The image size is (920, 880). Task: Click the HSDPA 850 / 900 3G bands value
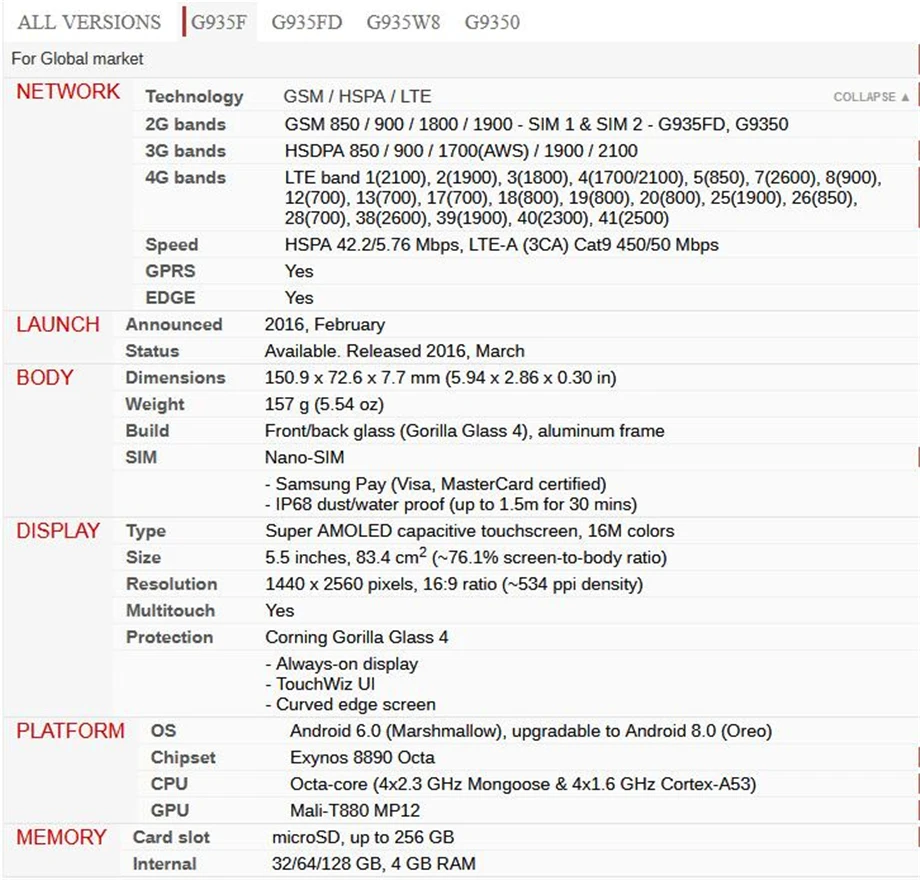point(461,151)
